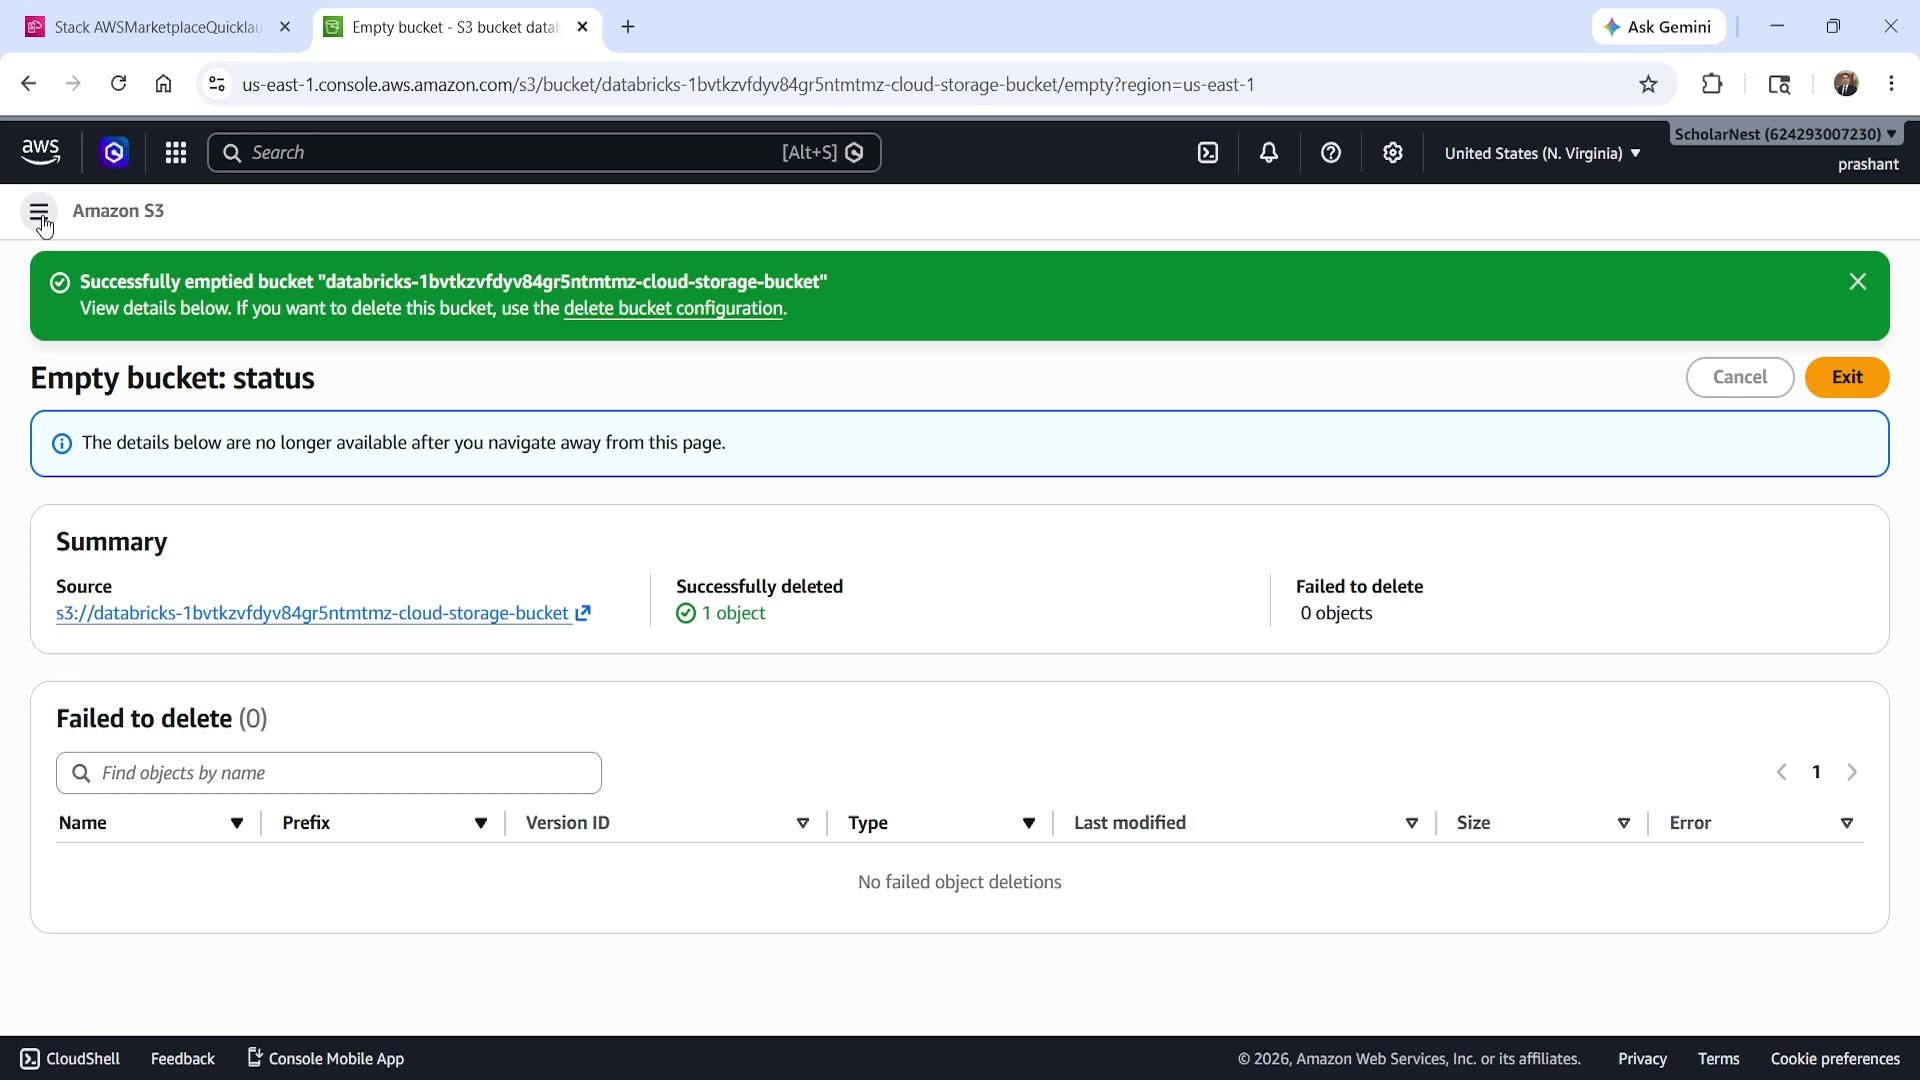Close the Stack AWSMarketplaceQuicklaunch tab
The height and width of the screenshot is (1080, 1920).
click(x=285, y=27)
